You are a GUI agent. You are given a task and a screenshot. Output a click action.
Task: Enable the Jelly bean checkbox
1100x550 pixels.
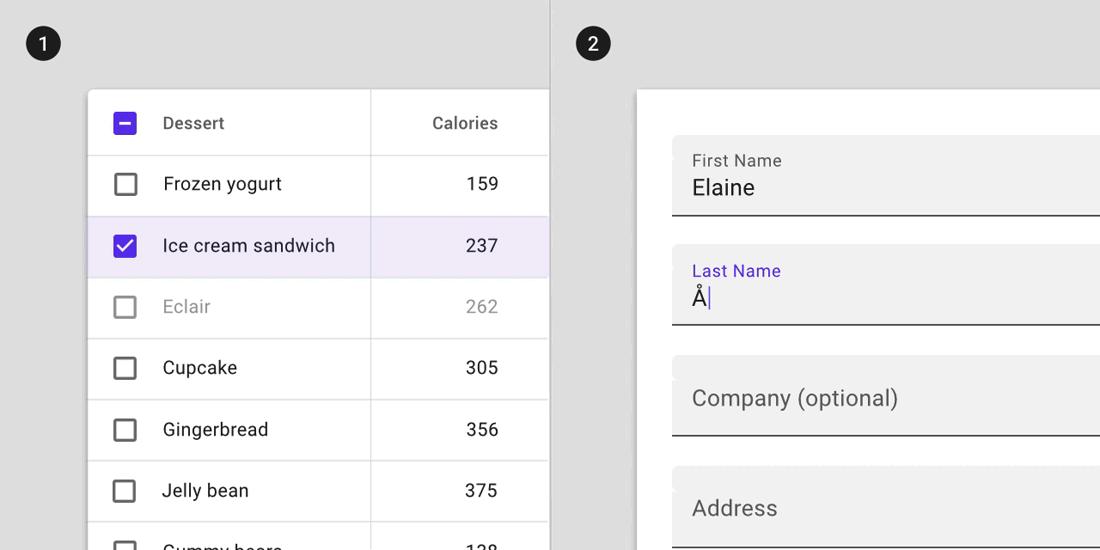click(x=125, y=491)
